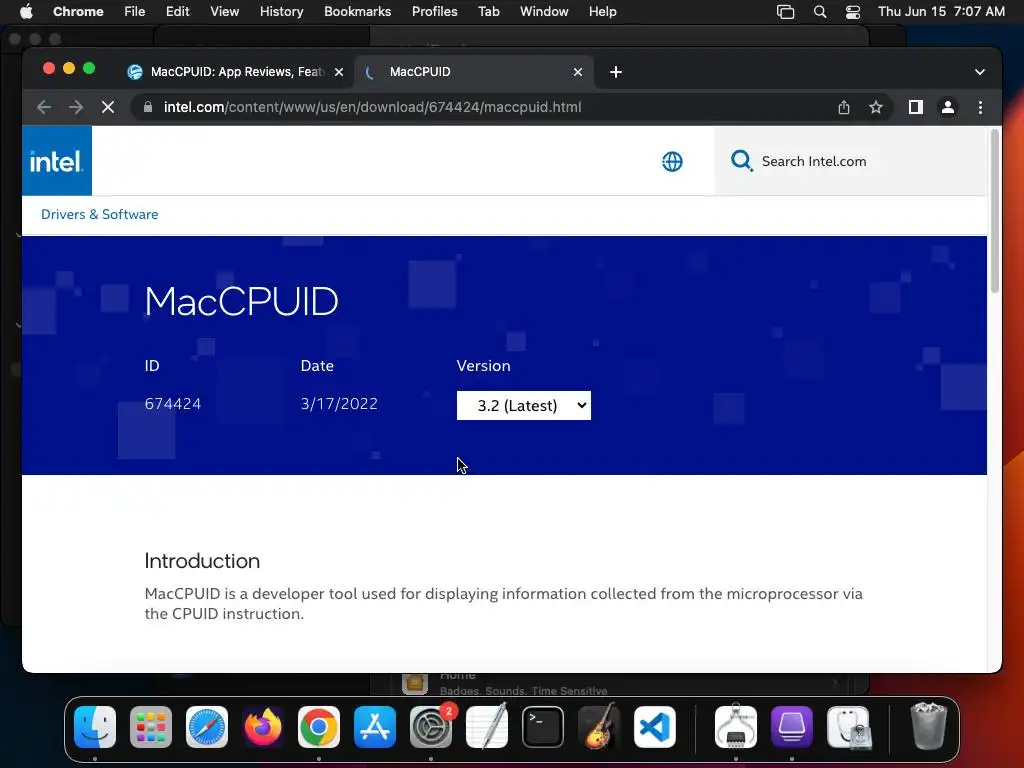
Task: Open Visual Studio Code from Dock
Action: (x=655, y=727)
